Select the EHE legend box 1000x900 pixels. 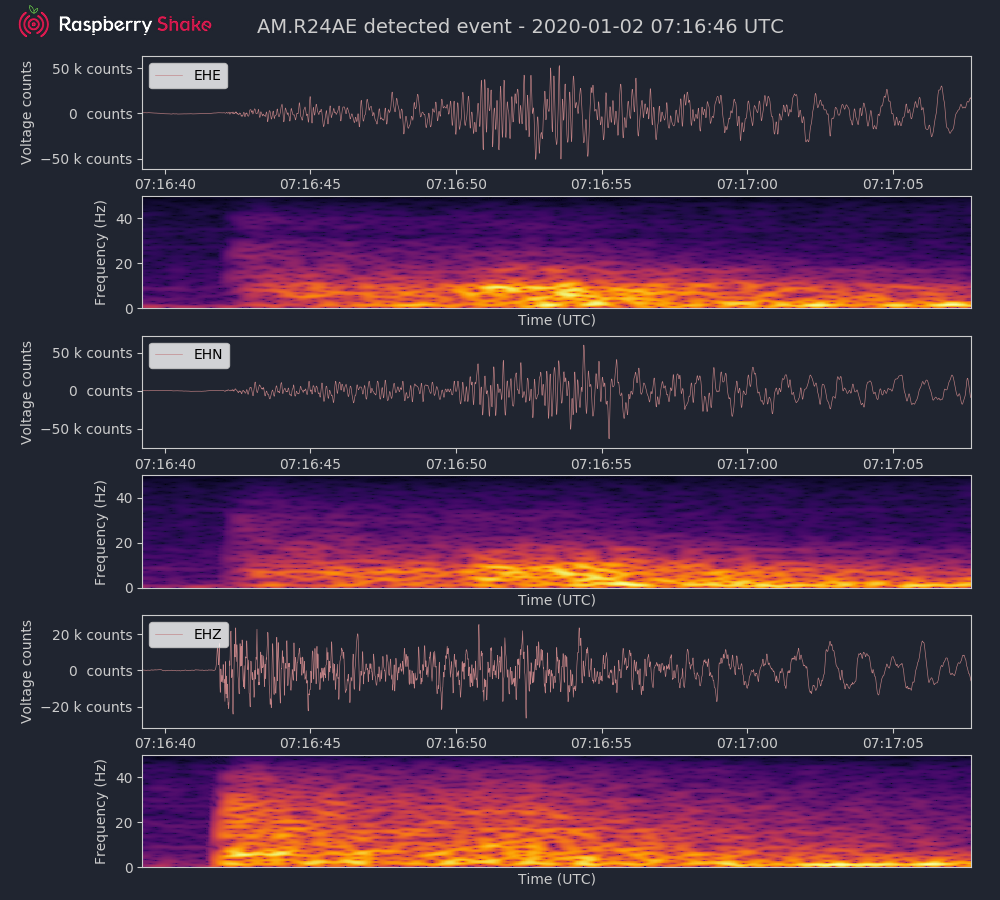point(188,75)
